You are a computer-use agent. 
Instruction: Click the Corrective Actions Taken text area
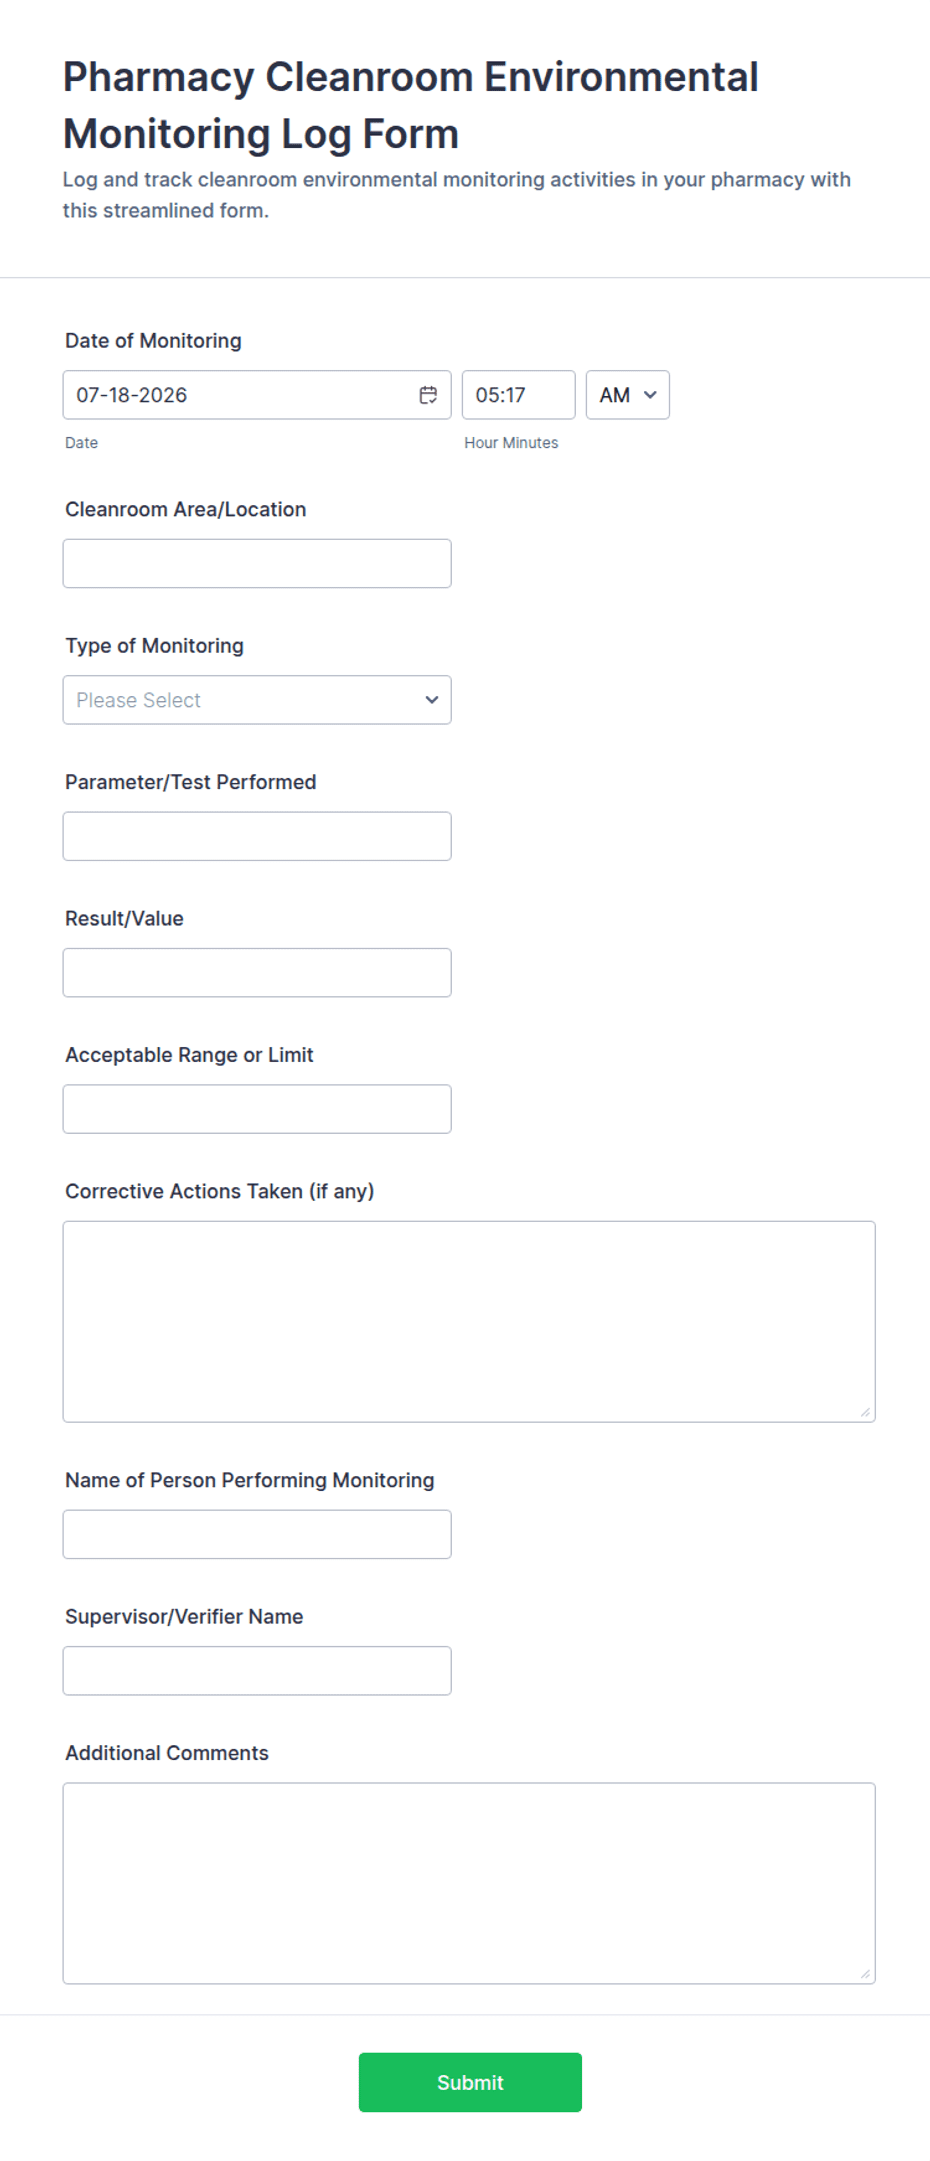(x=469, y=1322)
